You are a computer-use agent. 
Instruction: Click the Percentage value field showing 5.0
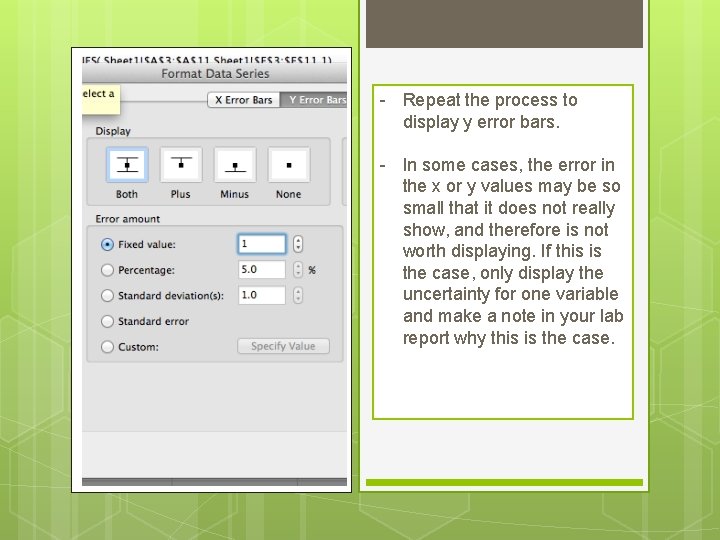point(262,270)
